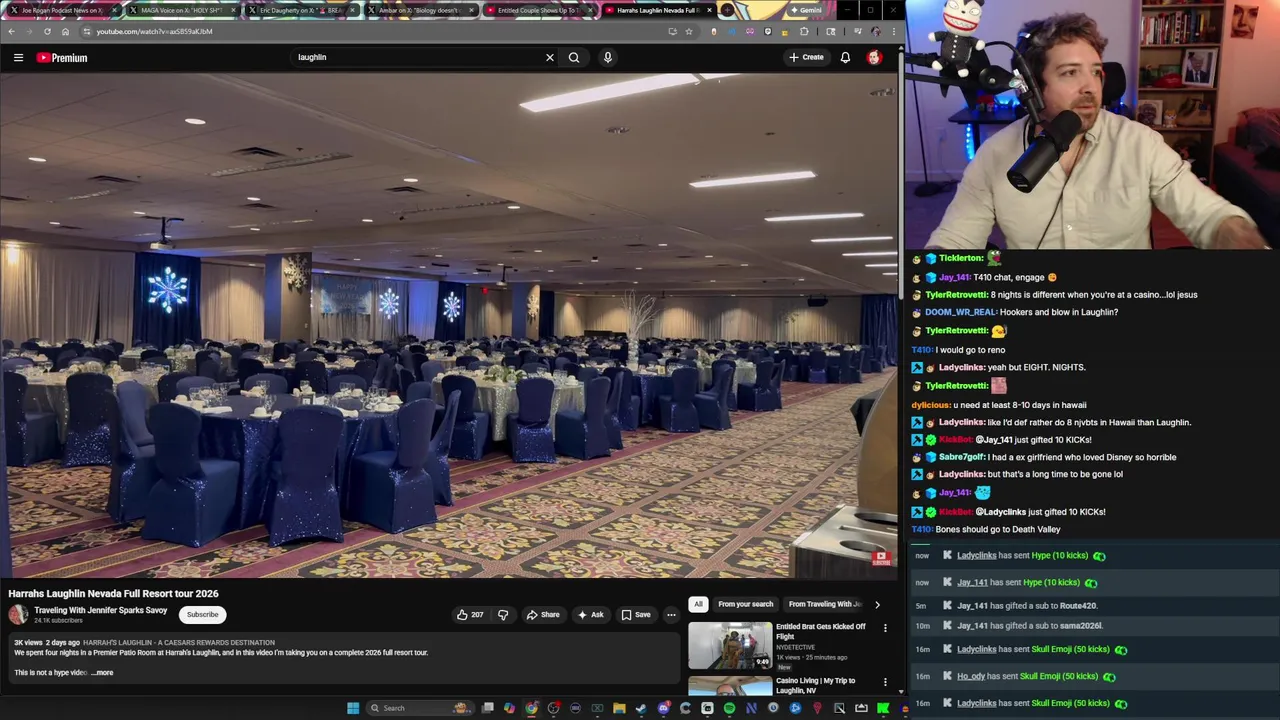Open Traveling With Jennifer Sparks Savoy channel
The width and height of the screenshot is (1280, 720).
tap(100, 610)
